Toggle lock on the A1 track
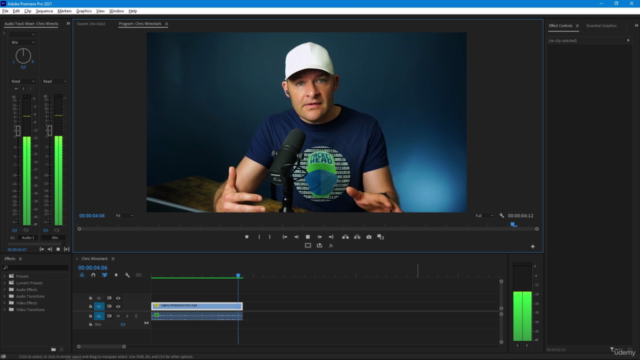Screen dimensions: 640x360 91,316
